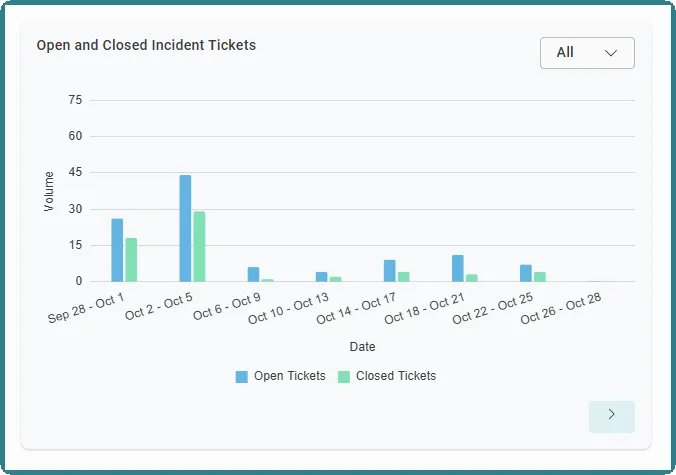This screenshot has height=475, width=676.
Task: Click the 'Oct 10 - Oct 13' axis label
Action: (288, 309)
